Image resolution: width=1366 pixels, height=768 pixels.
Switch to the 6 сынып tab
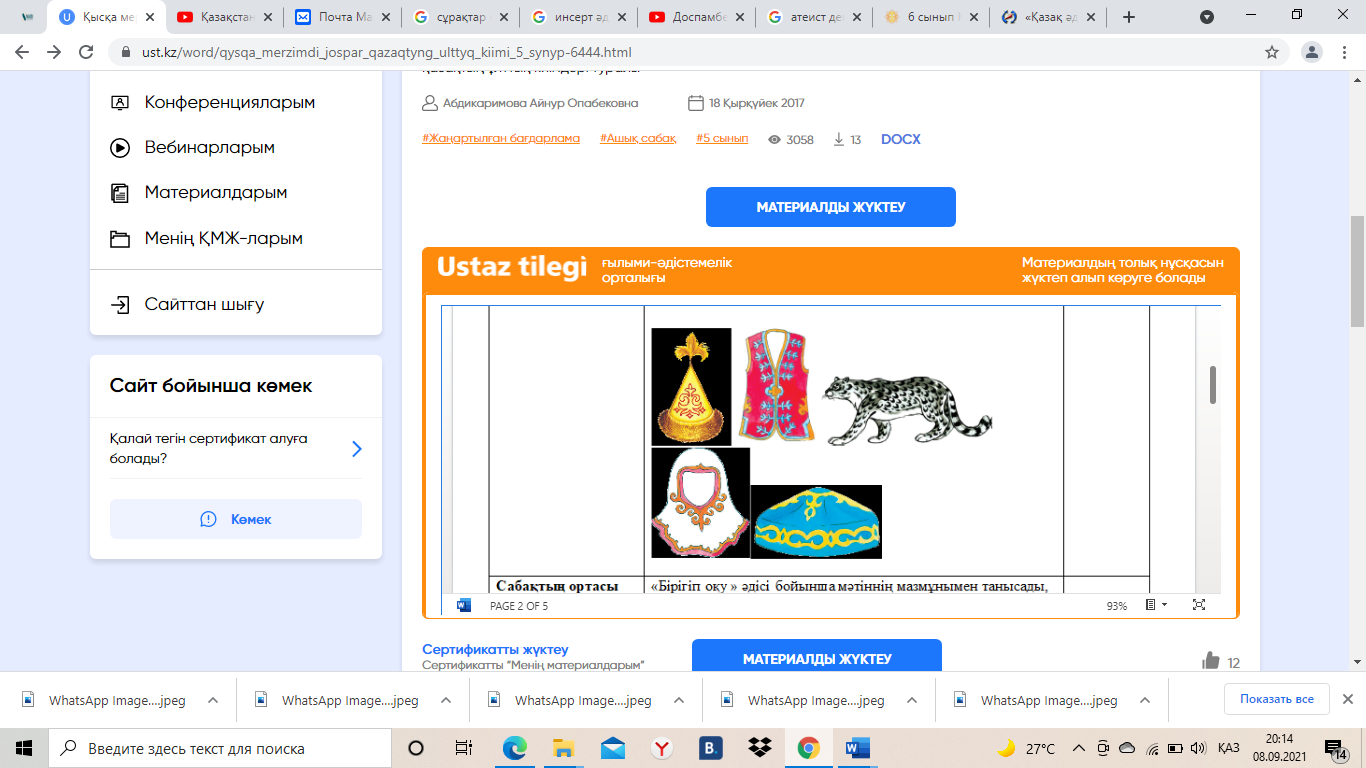click(x=932, y=17)
